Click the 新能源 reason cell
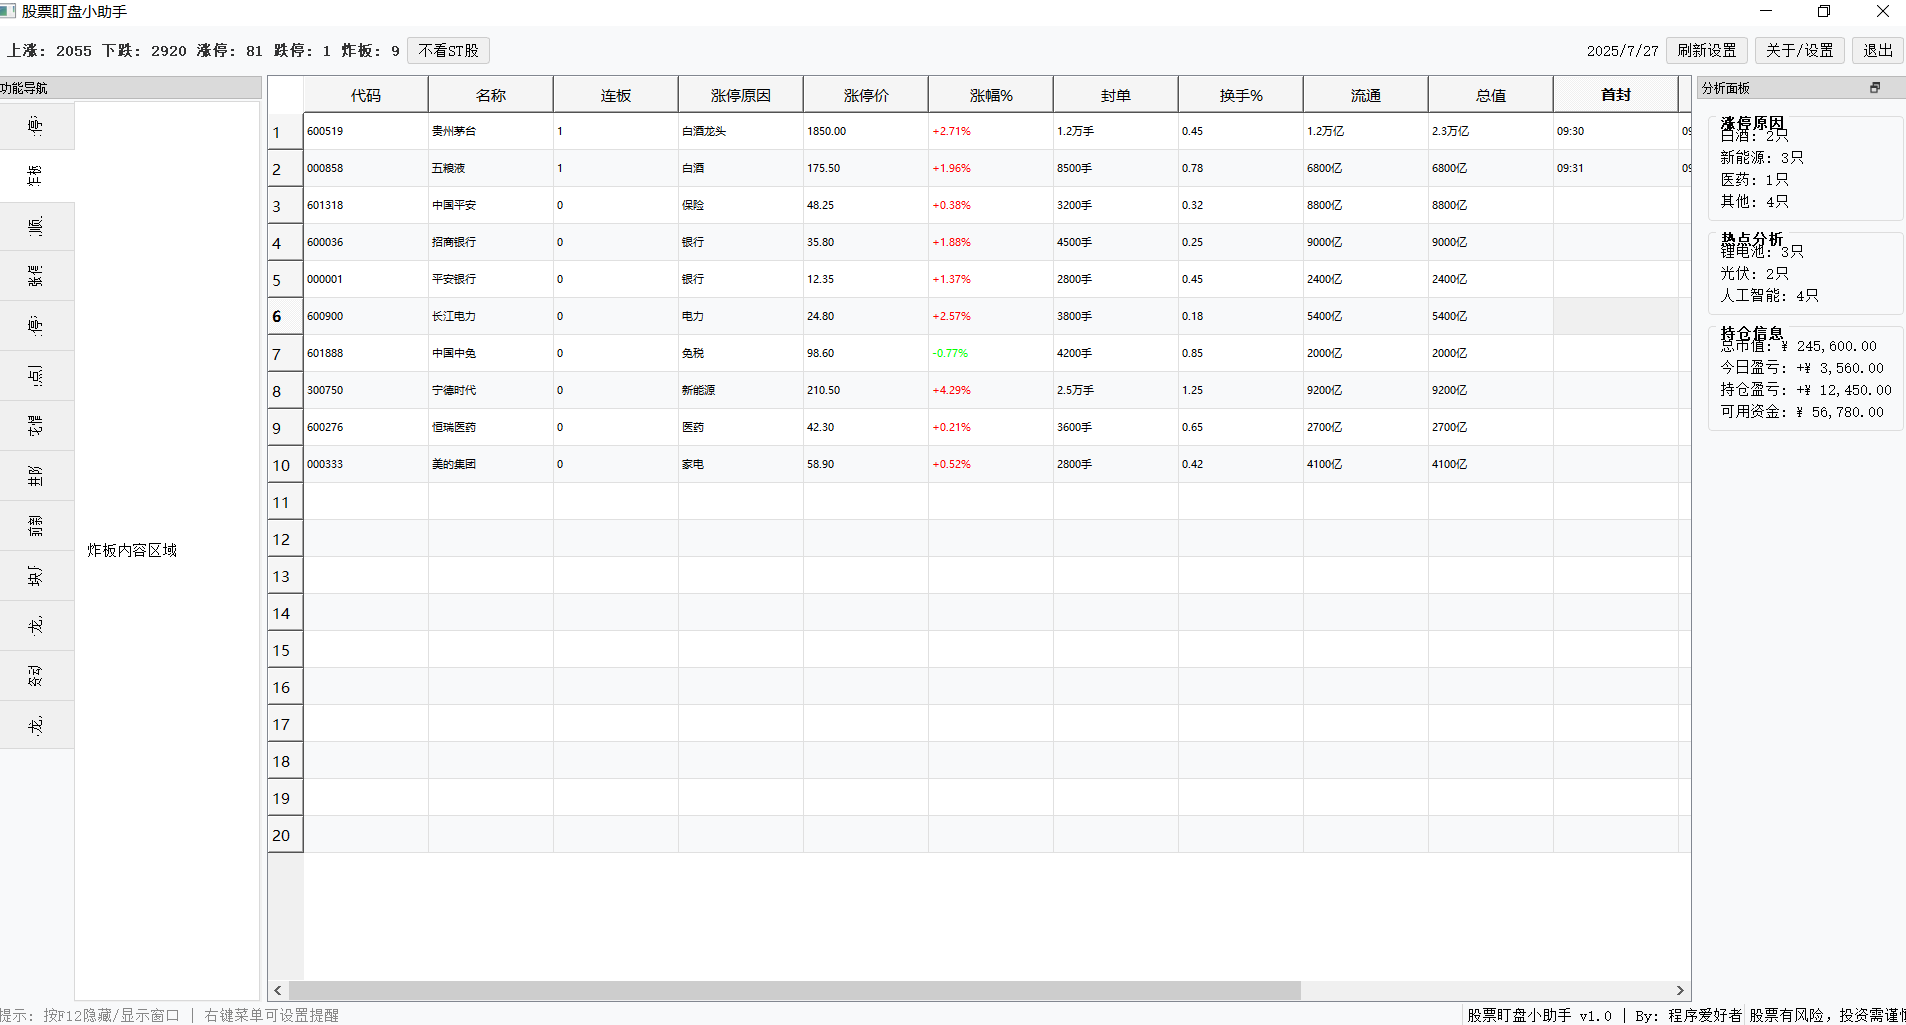 tap(741, 390)
